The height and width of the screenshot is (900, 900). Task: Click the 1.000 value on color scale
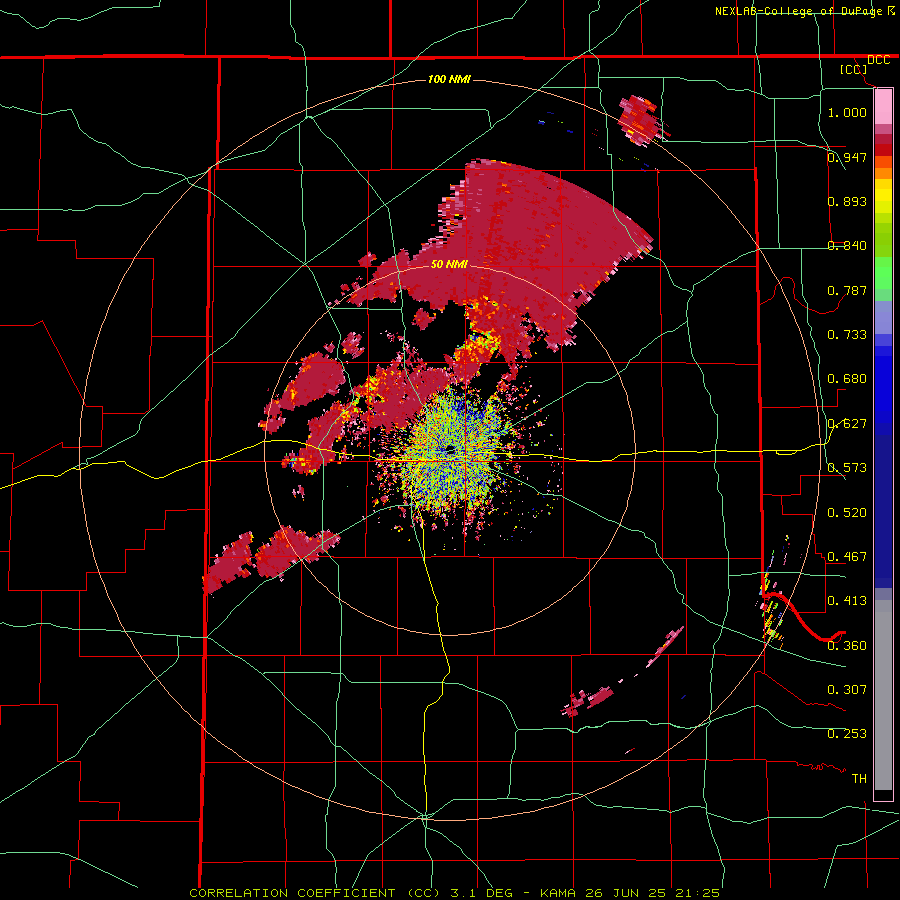pyautogui.click(x=847, y=112)
